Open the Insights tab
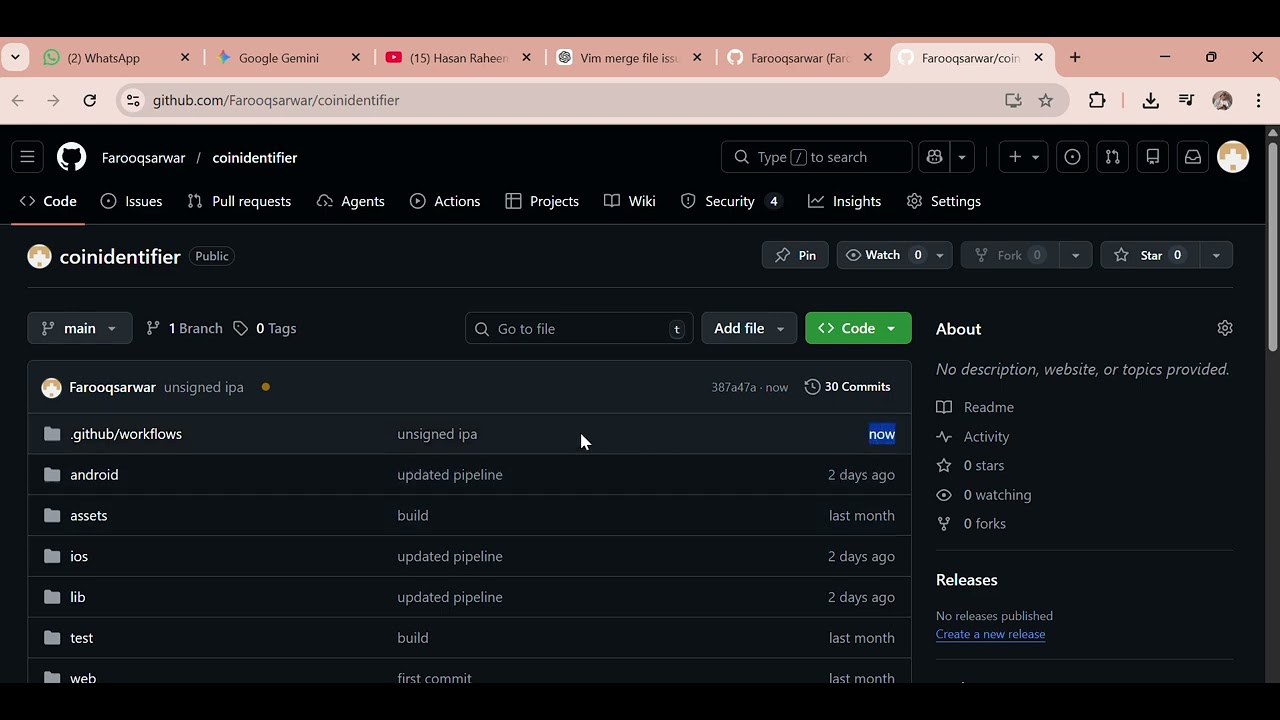The width and height of the screenshot is (1280, 720). click(x=845, y=201)
